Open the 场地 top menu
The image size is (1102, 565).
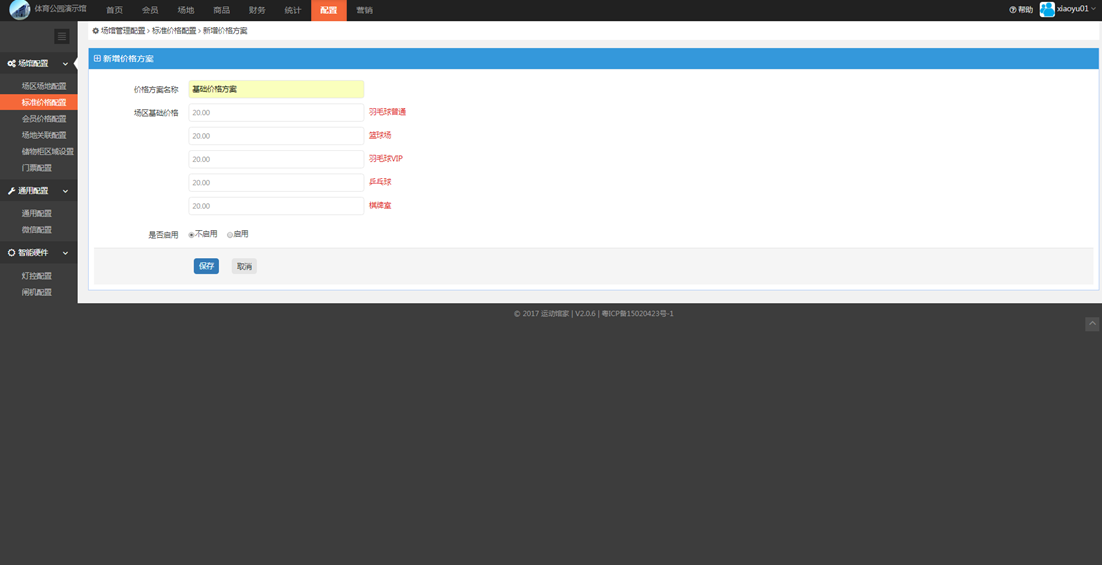[186, 11]
